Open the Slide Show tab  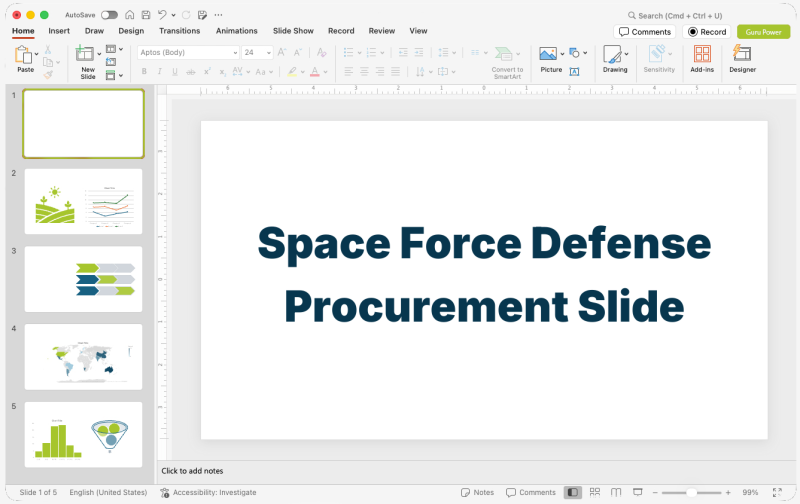pos(293,31)
